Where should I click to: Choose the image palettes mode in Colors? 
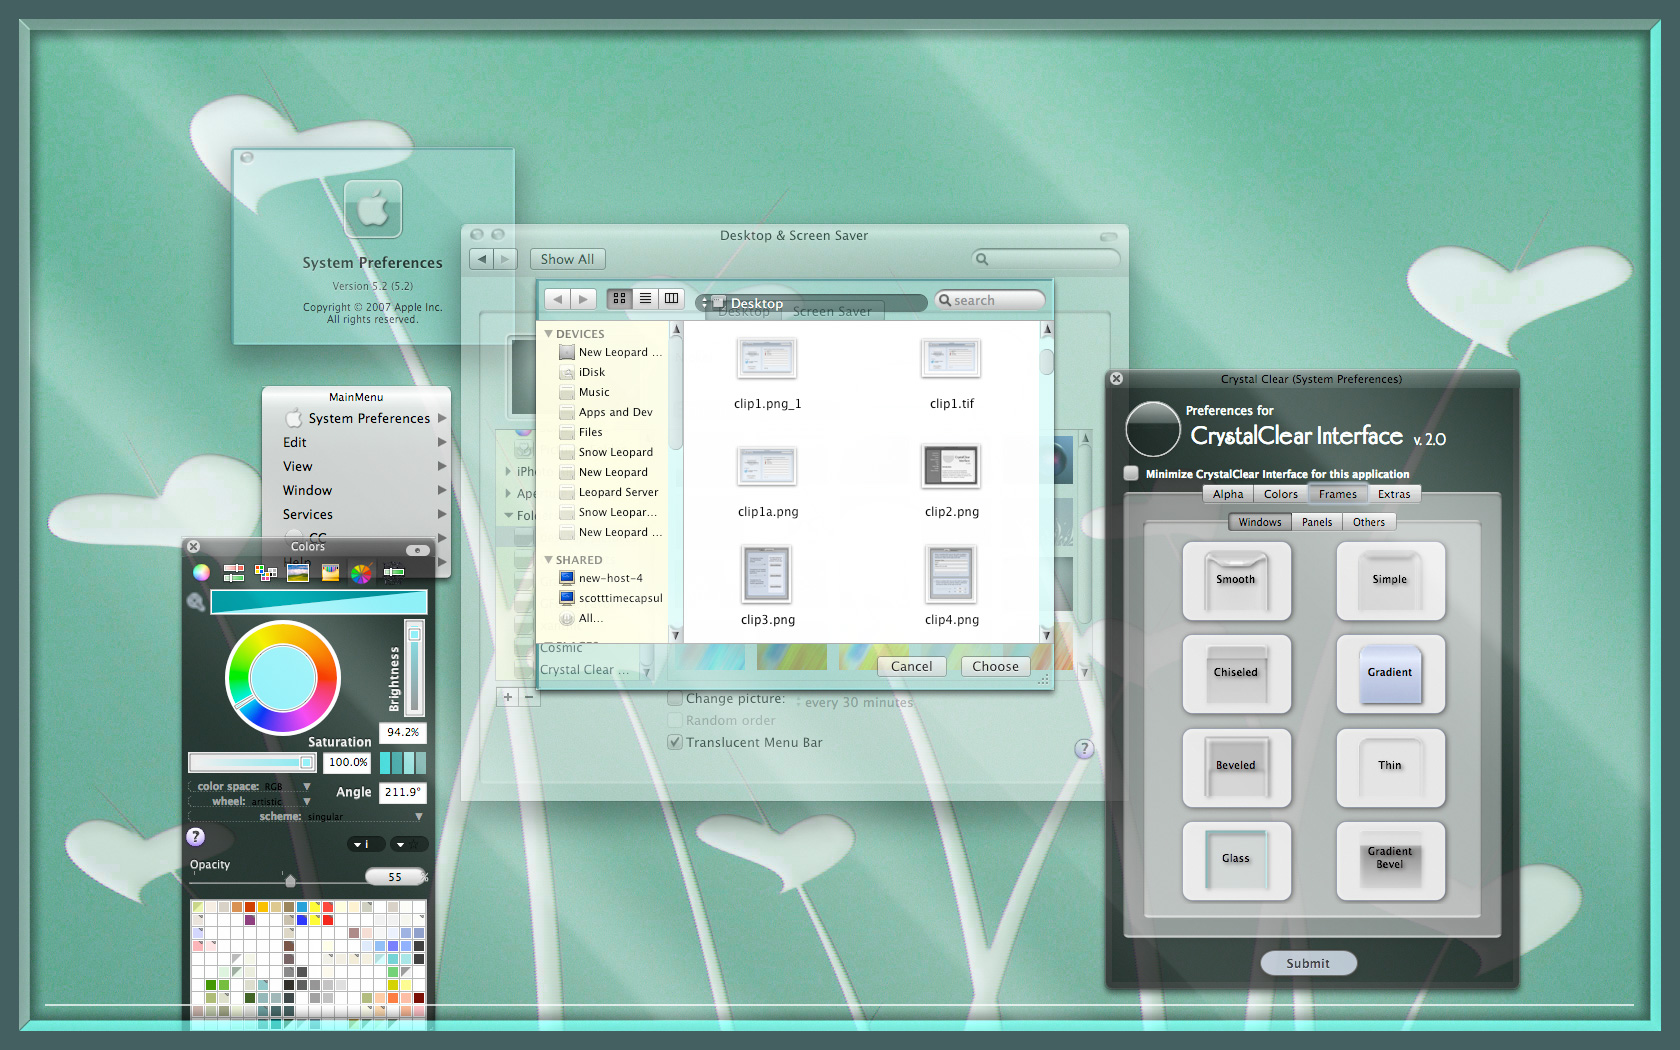coord(298,573)
